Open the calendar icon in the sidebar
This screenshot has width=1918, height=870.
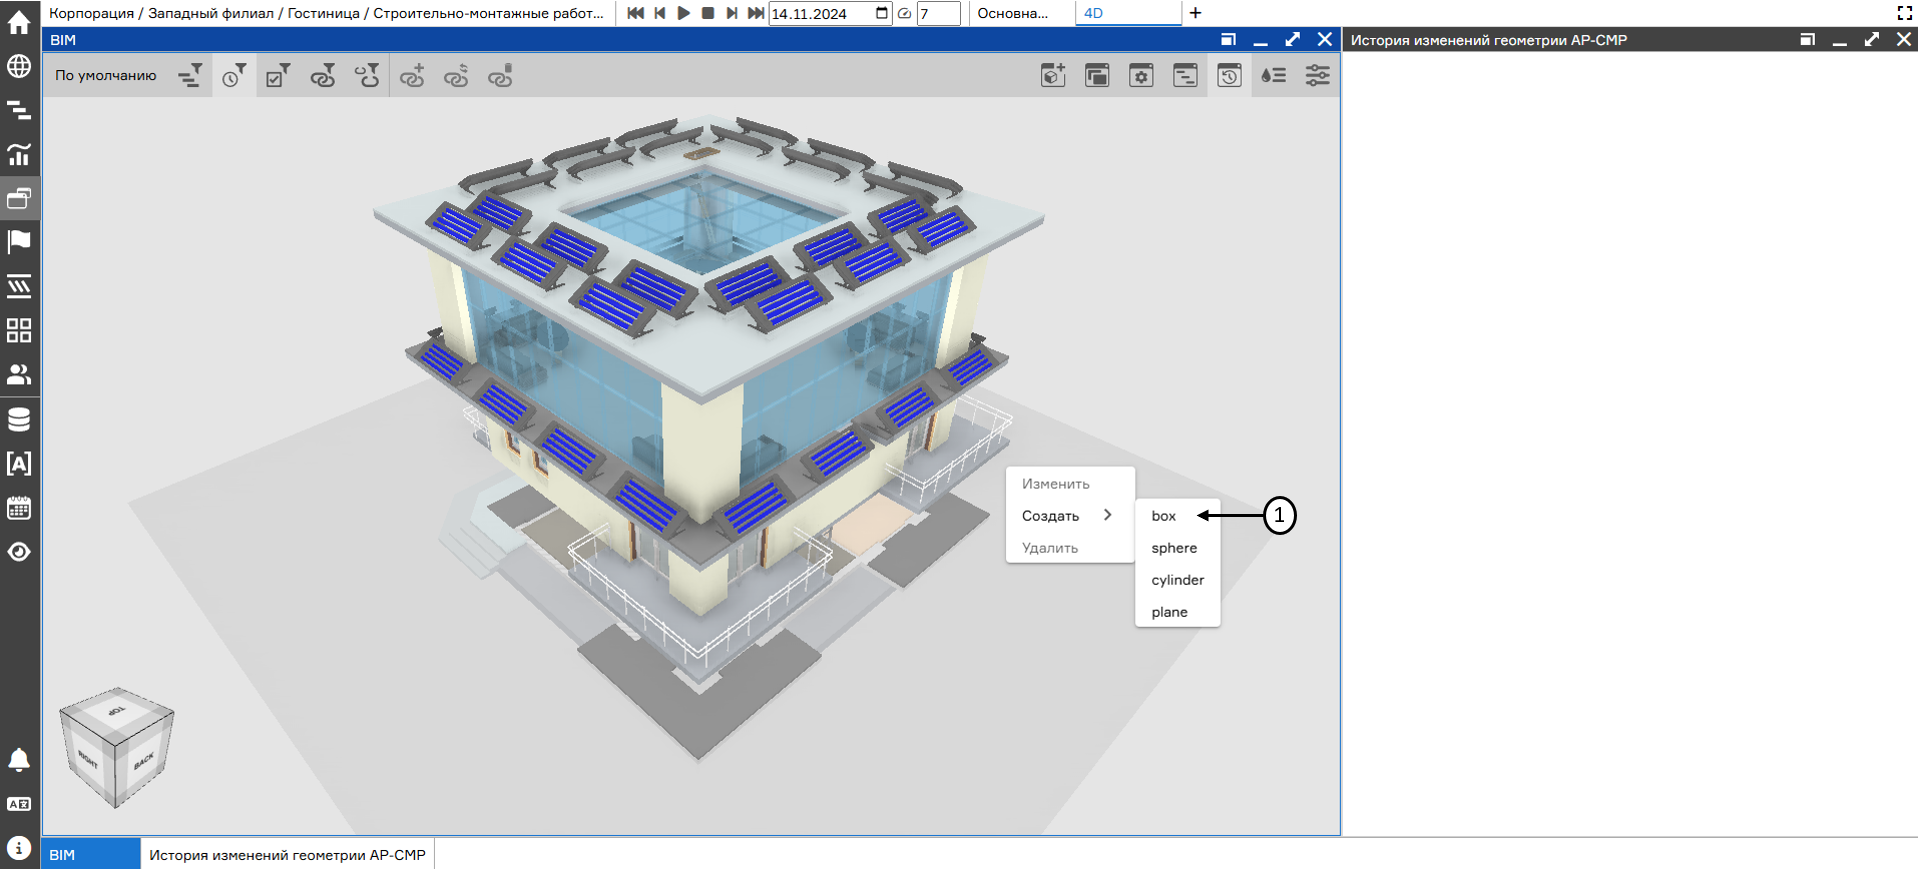19,507
